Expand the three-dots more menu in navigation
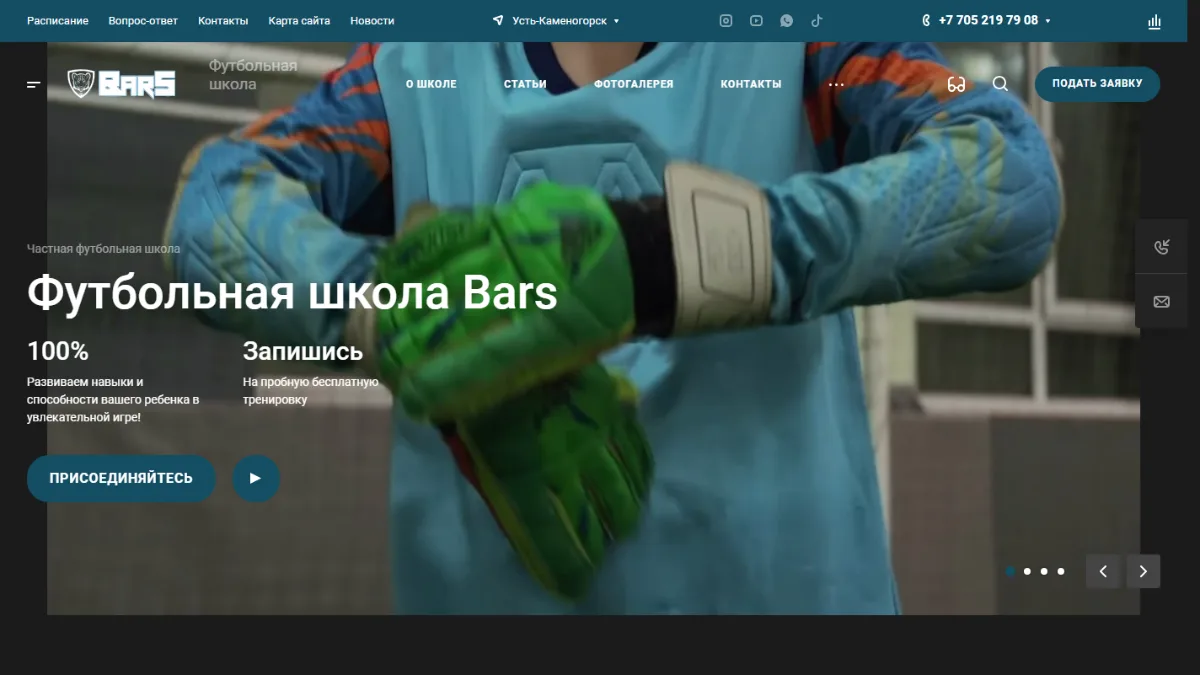 pos(836,85)
